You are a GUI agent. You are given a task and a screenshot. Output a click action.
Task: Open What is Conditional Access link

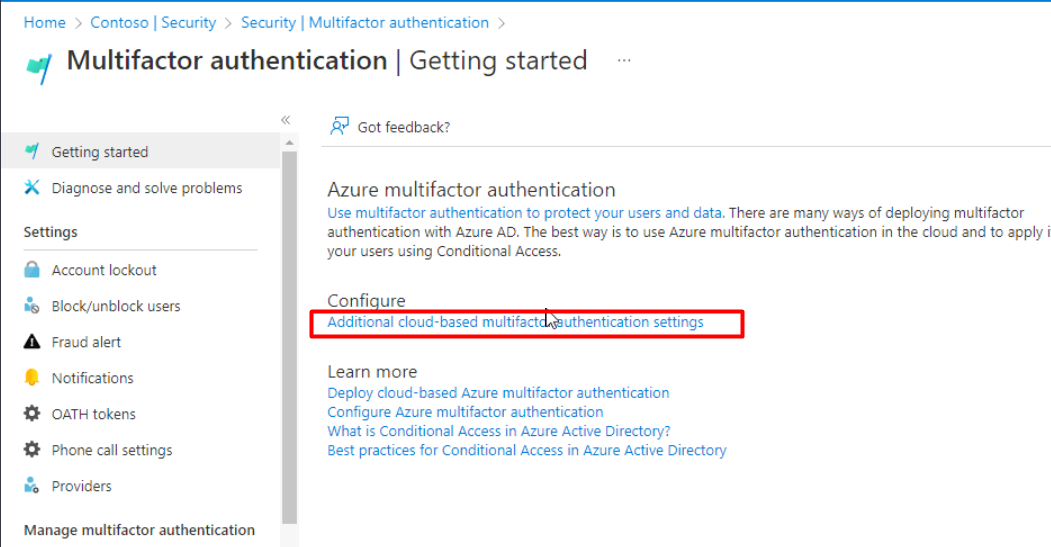tap(499, 431)
